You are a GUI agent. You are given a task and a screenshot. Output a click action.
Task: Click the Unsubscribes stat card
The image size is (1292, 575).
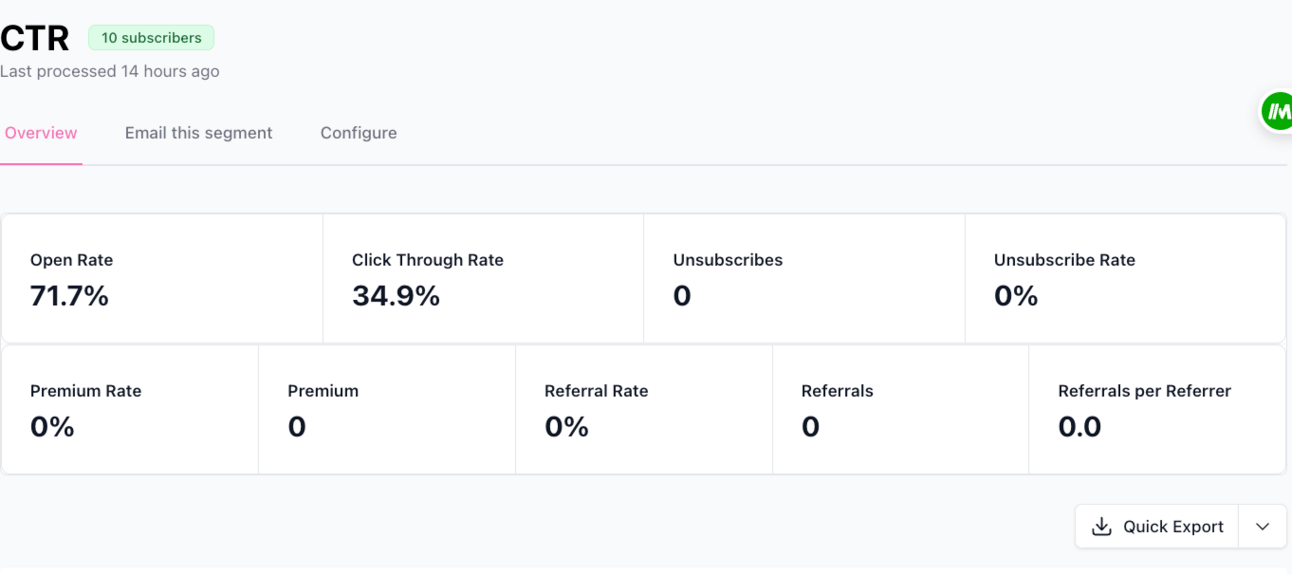(803, 278)
